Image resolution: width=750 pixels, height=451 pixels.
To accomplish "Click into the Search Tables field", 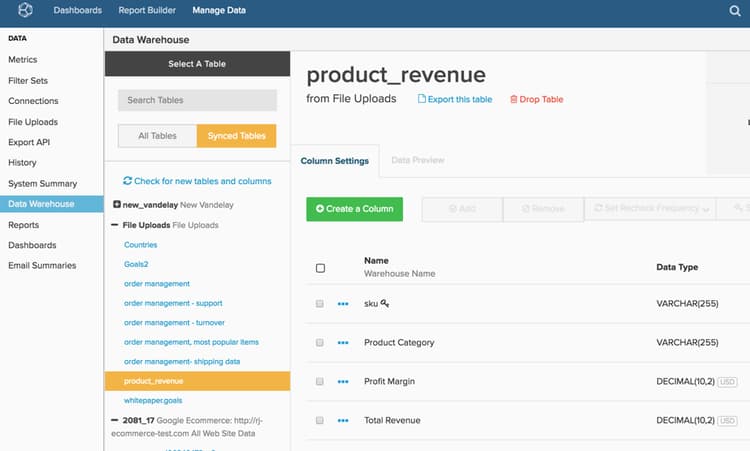I will tap(197, 100).
